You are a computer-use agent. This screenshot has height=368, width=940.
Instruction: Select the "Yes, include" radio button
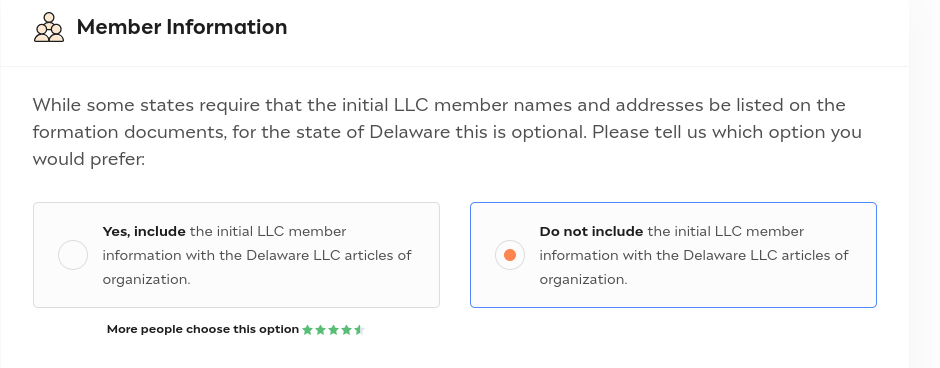tap(73, 255)
